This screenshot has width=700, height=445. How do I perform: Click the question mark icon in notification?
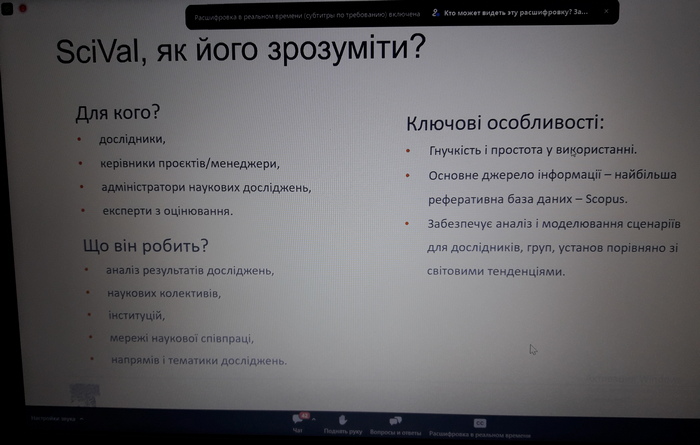point(435,14)
